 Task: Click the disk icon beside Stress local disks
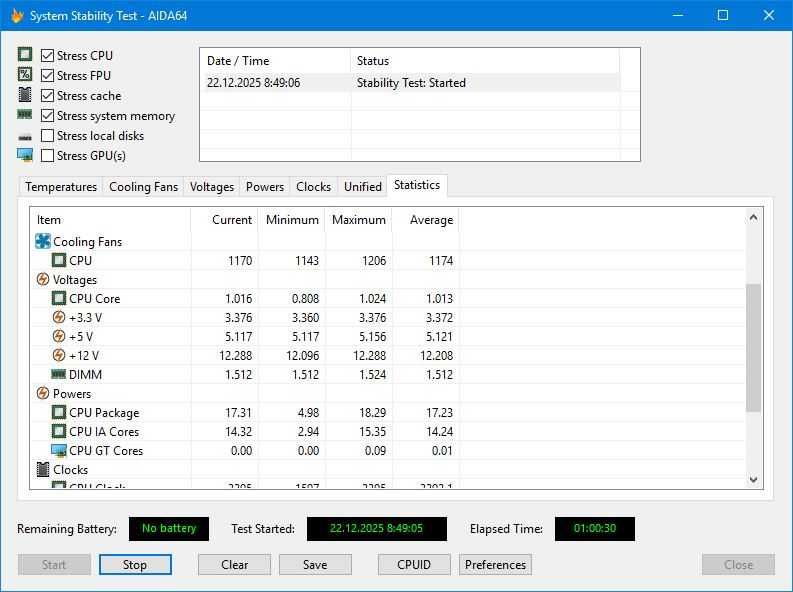pyautogui.click(x=25, y=137)
